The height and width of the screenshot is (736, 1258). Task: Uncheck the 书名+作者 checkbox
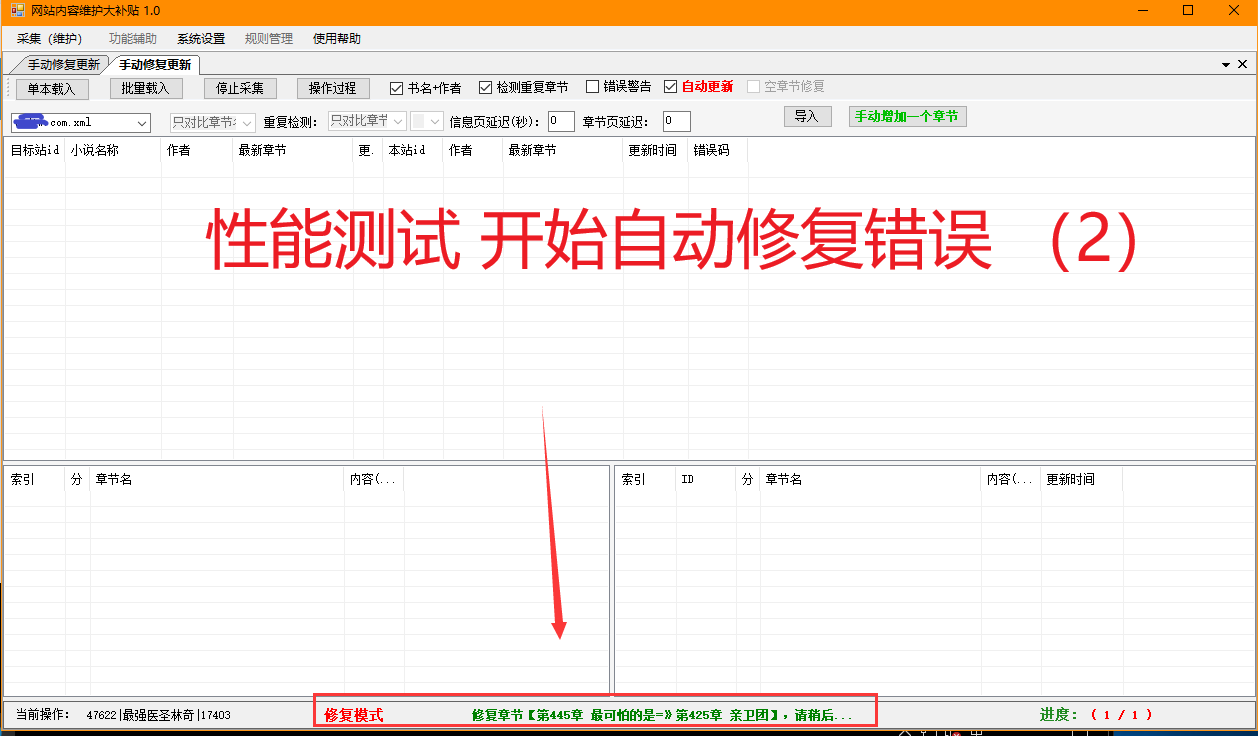(x=397, y=88)
